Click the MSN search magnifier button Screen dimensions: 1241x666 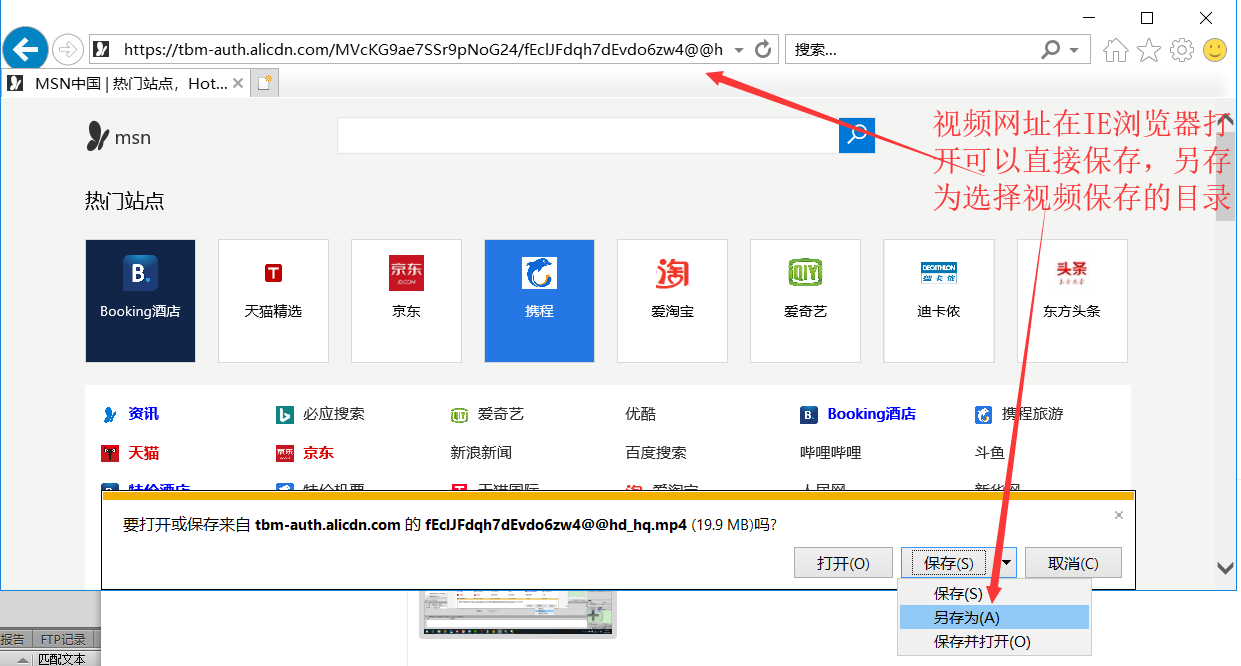857,135
